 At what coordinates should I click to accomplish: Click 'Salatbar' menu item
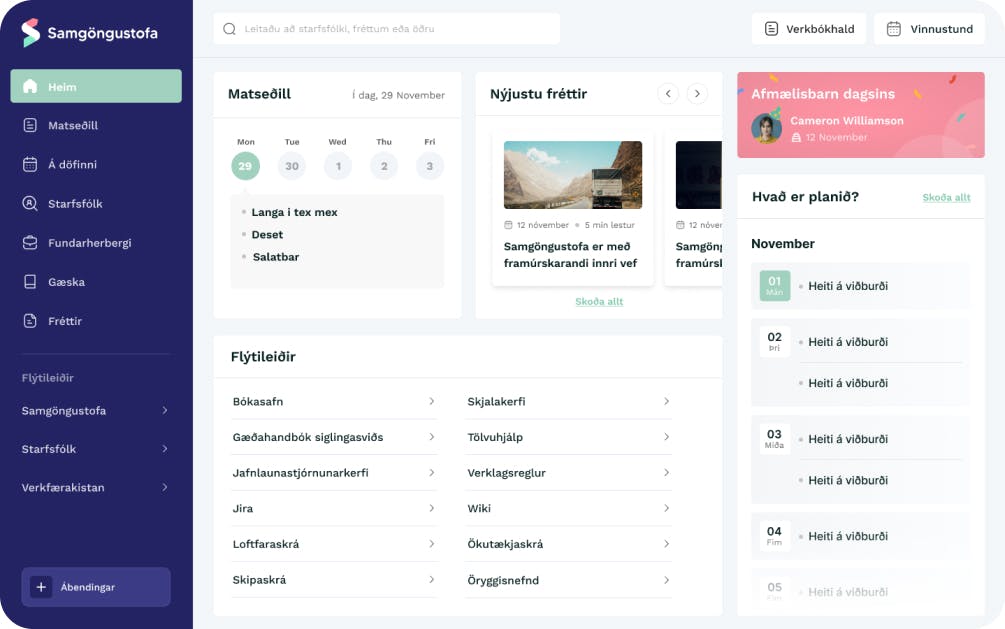[x=276, y=256]
